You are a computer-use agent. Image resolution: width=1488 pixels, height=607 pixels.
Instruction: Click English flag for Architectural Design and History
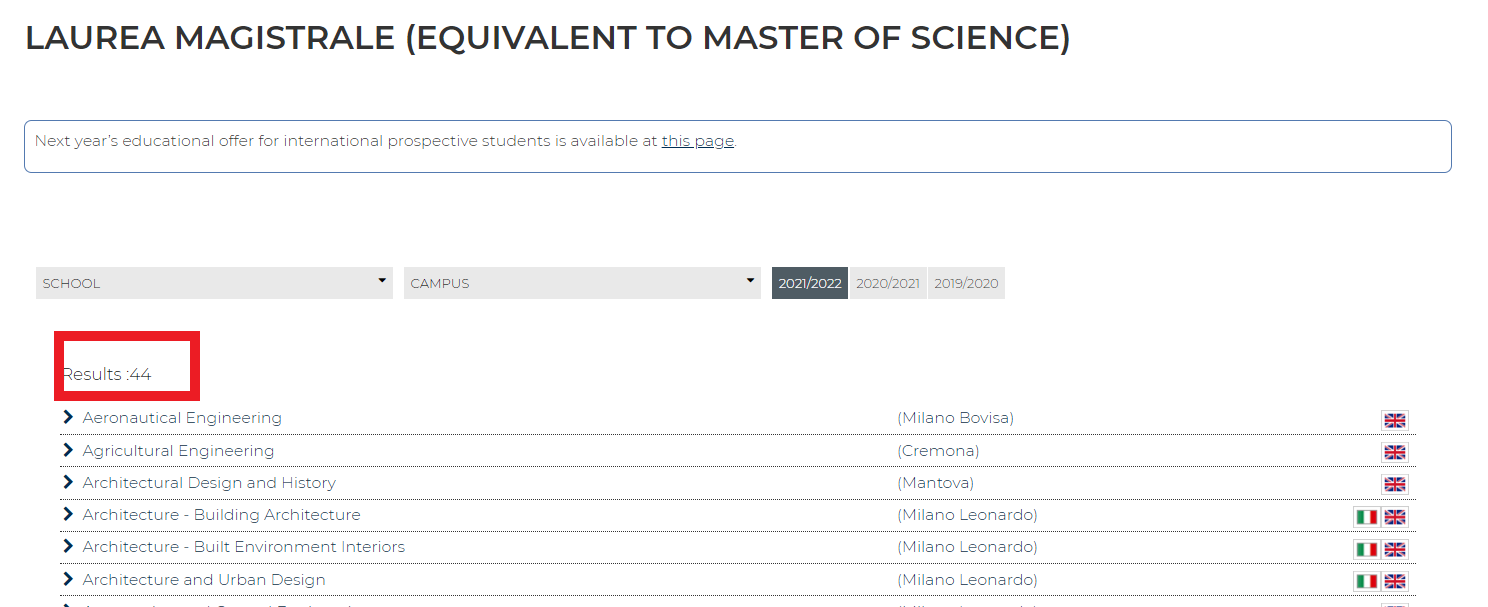(x=1394, y=485)
